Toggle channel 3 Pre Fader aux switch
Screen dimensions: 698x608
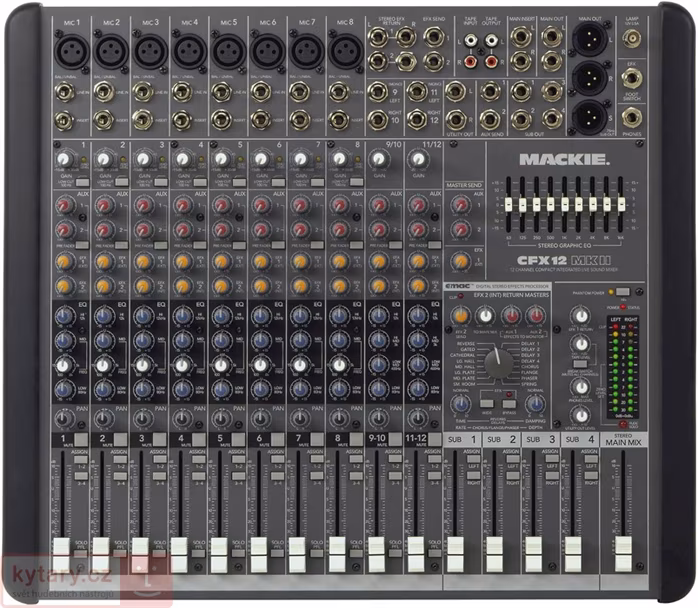(161, 245)
